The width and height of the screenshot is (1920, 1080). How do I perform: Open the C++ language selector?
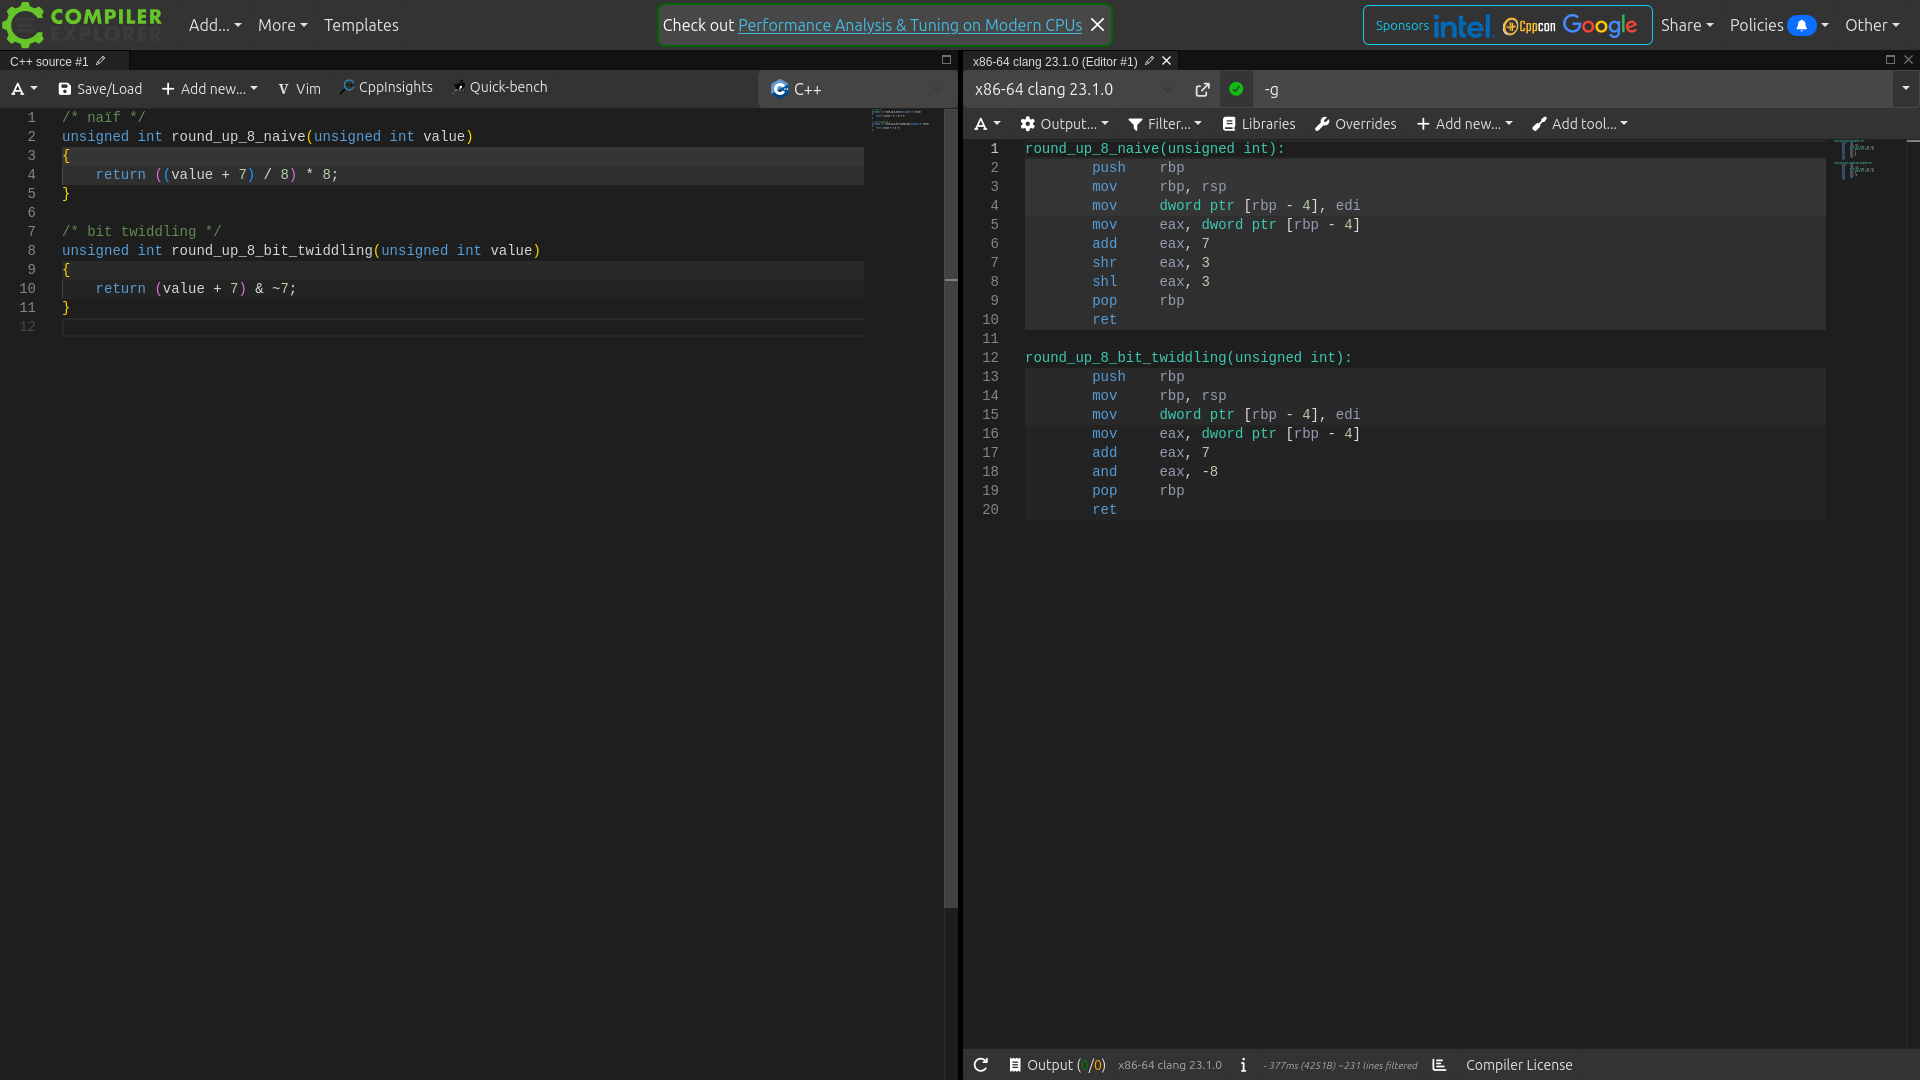click(857, 89)
